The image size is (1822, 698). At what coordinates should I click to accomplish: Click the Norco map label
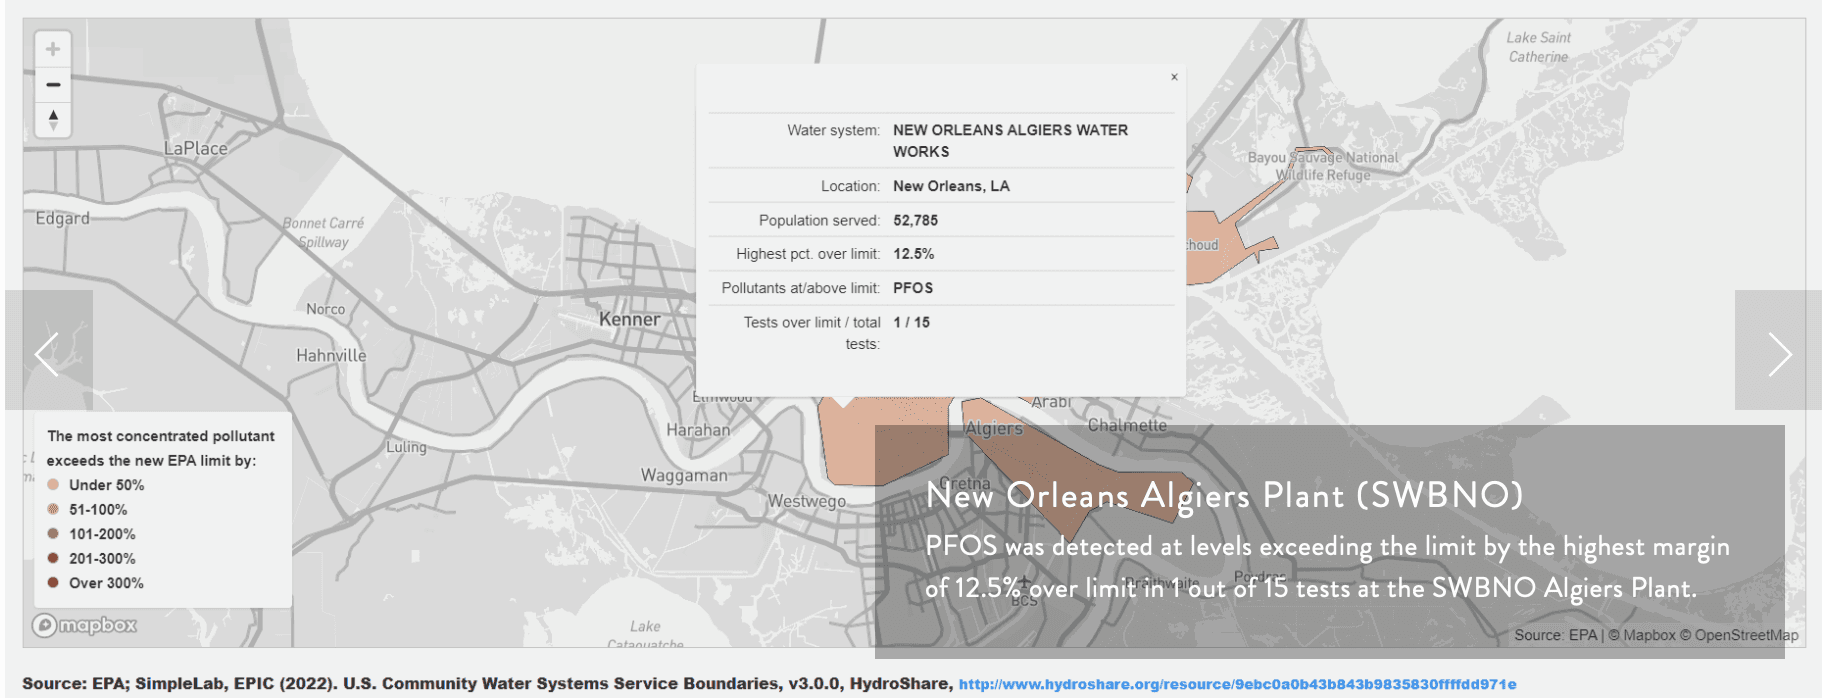click(325, 309)
